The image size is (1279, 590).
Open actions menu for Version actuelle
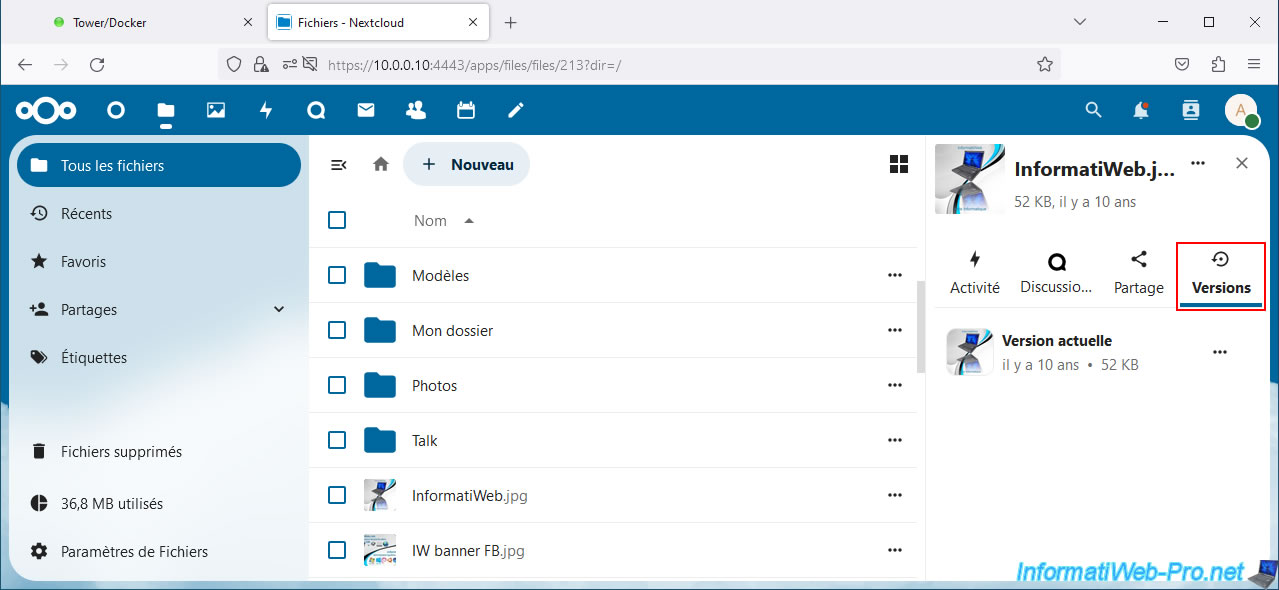click(1219, 352)
